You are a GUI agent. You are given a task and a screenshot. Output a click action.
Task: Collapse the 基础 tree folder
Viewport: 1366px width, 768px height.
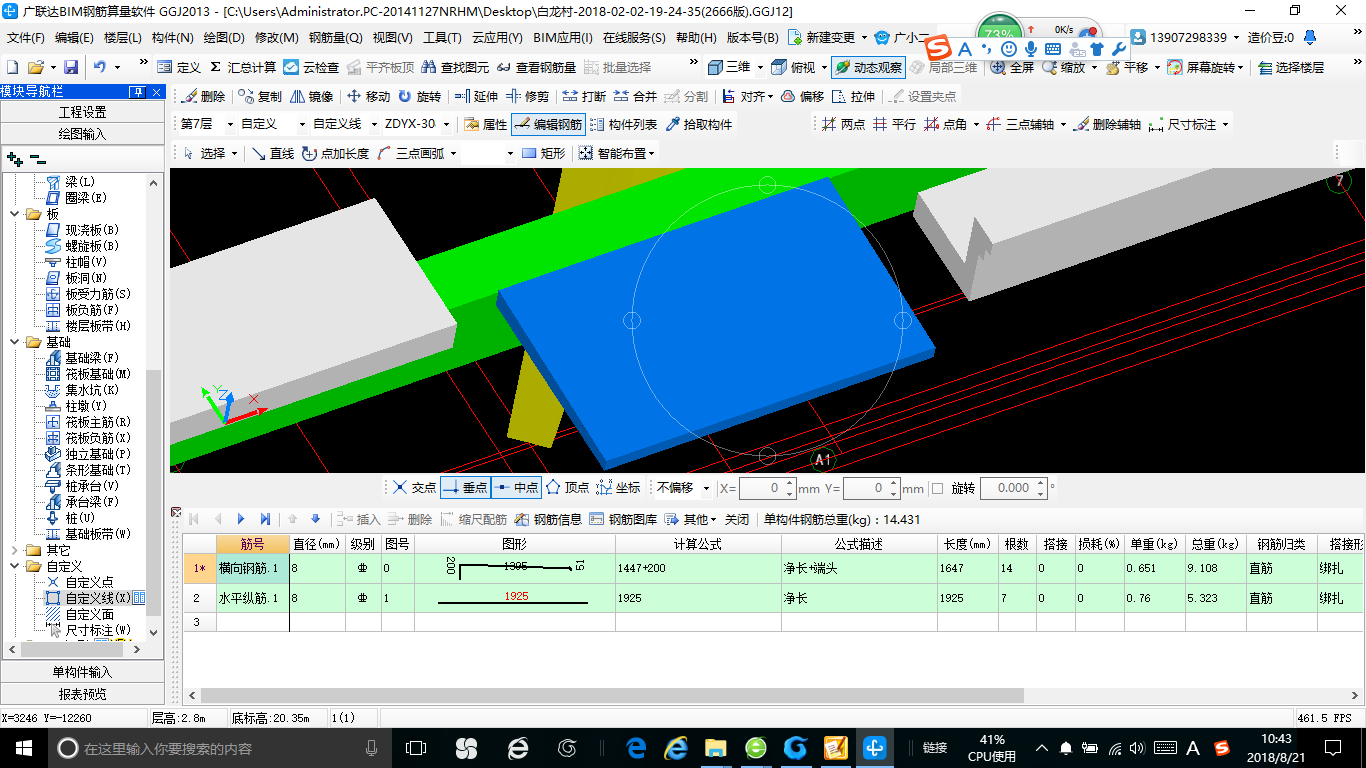pos(14,342)
